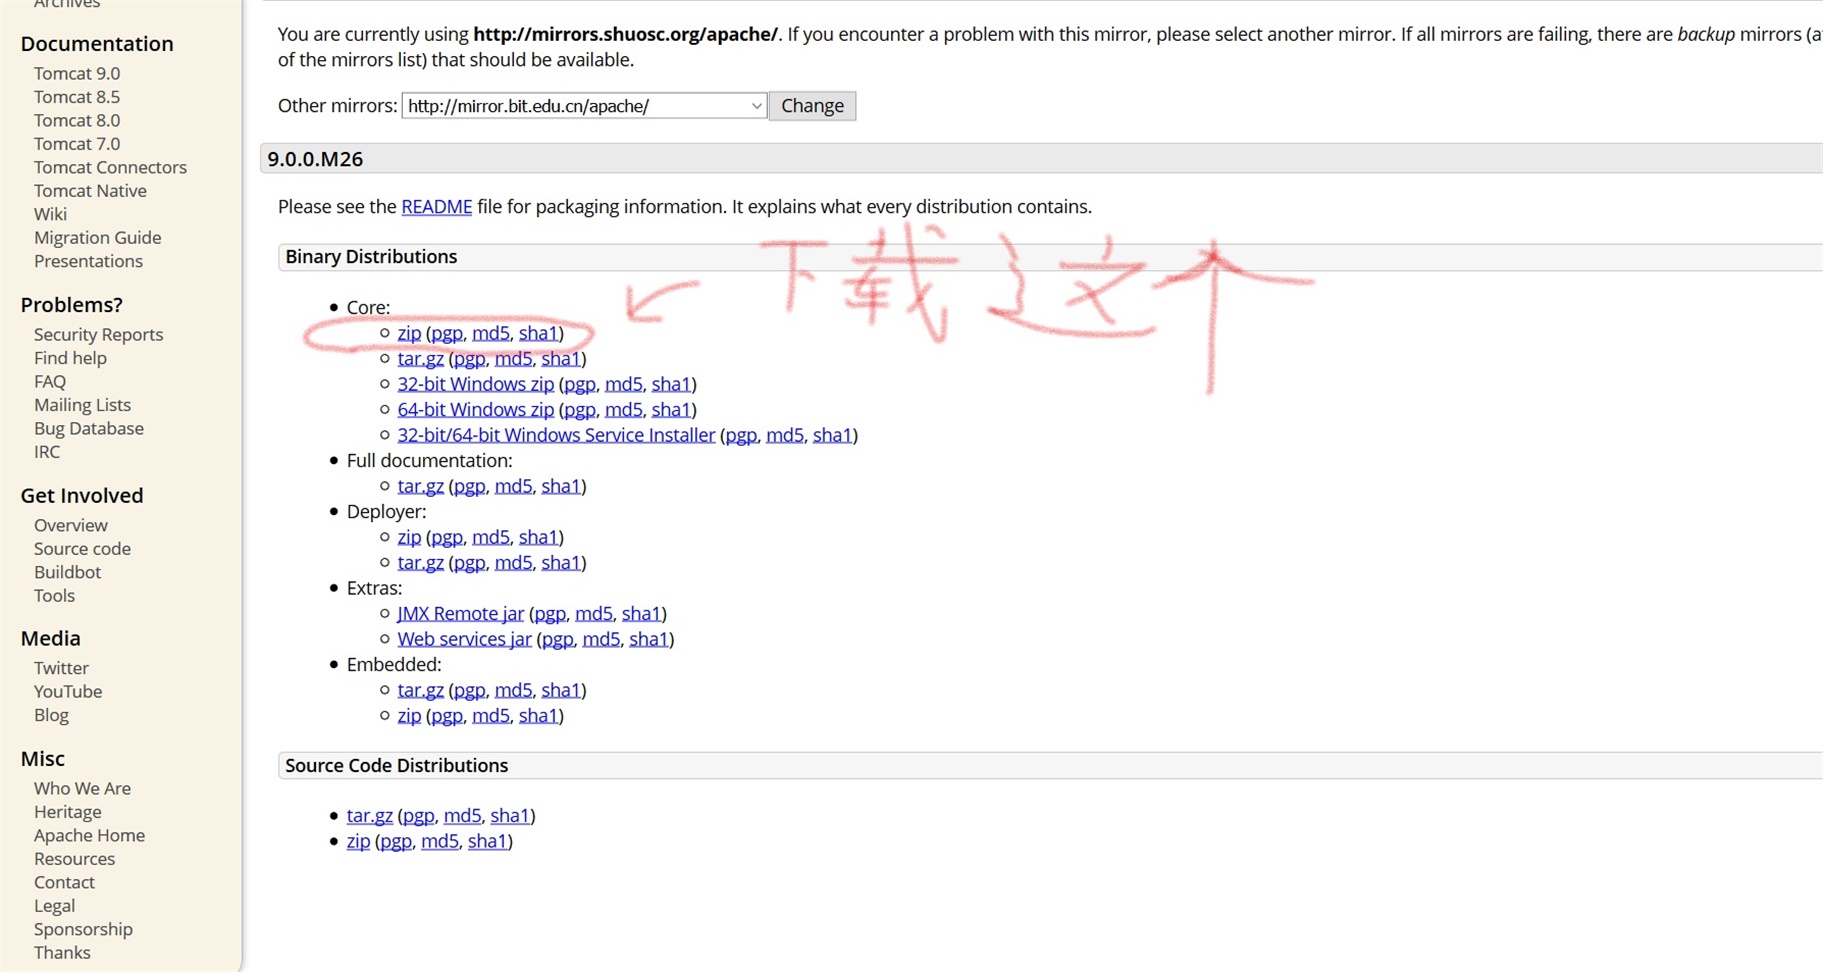
Task: Visit the YouTube media link
Action: pos(68,692)
